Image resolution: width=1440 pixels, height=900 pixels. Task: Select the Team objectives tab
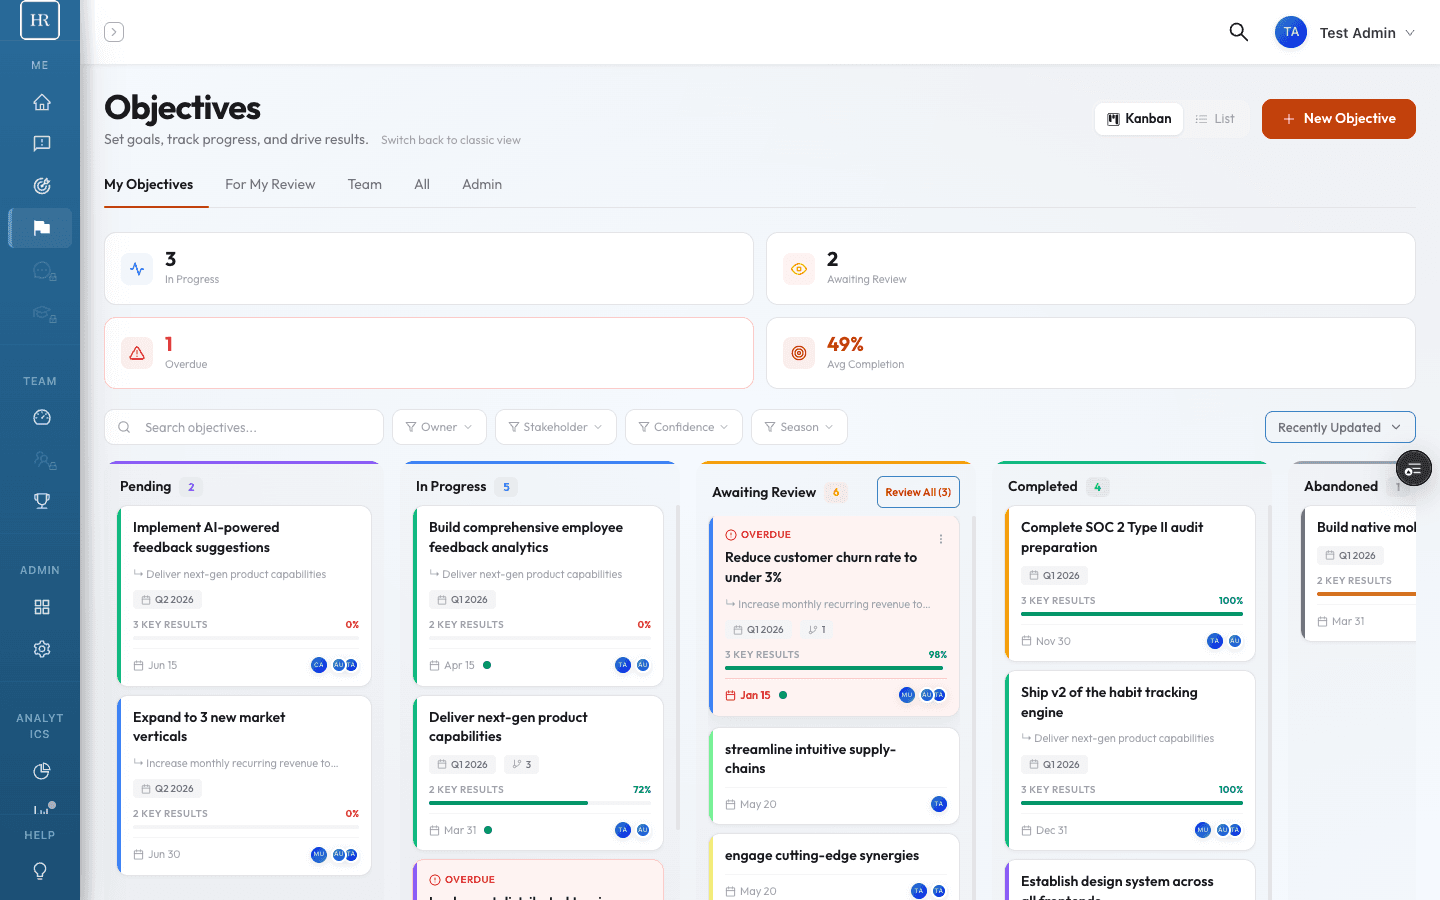click(364, 184)
